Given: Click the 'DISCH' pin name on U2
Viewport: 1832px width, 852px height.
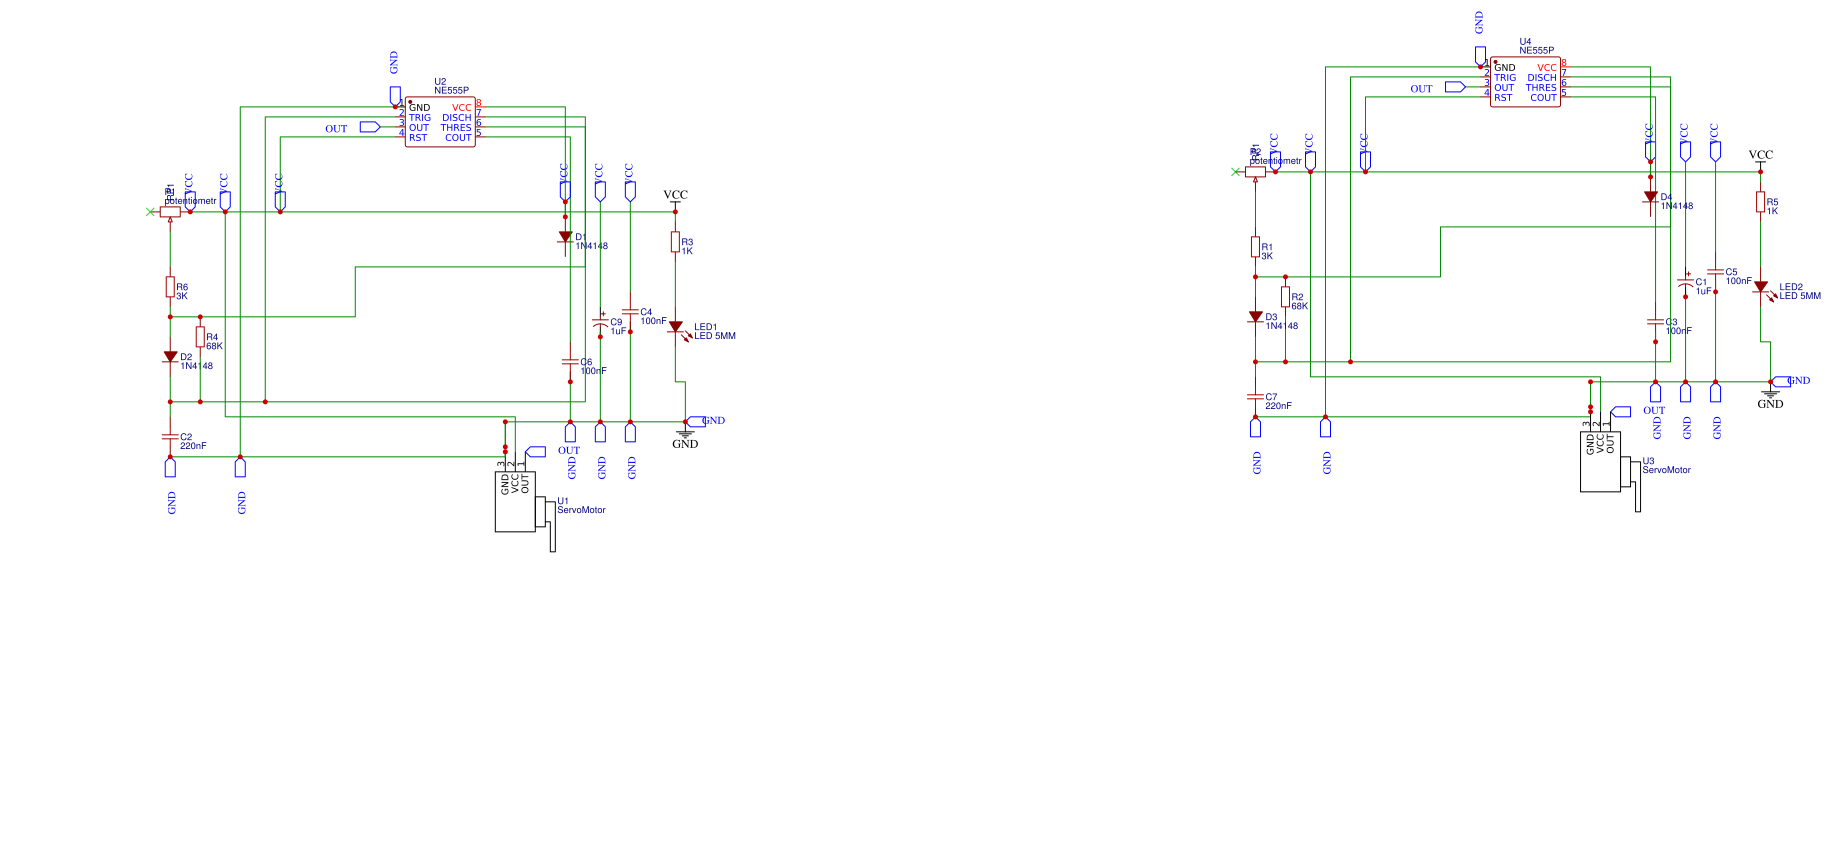Looking at the screenshot, I should point(457,118).
